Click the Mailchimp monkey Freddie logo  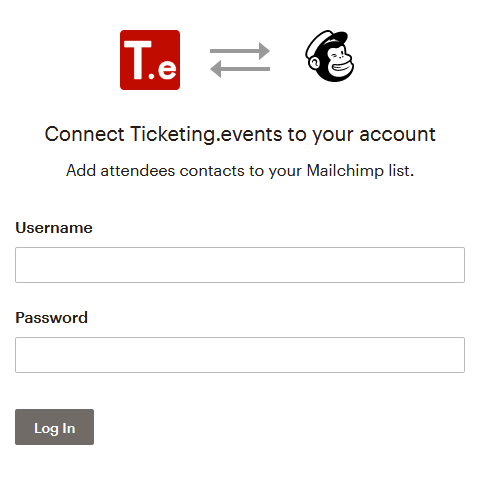(330, 56)
